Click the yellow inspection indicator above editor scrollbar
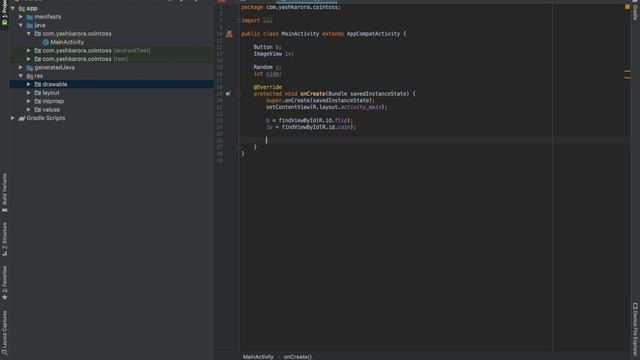This screenshot has height=360, width=640. click(x=627, y=7)
